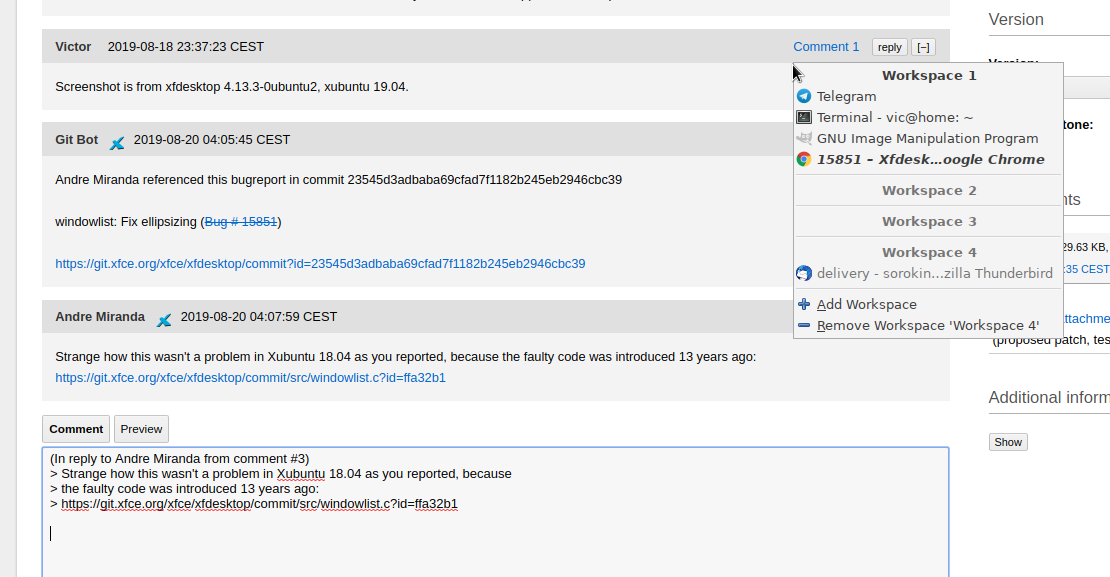Click the plus icon for Add Workspace

point(804,304)
